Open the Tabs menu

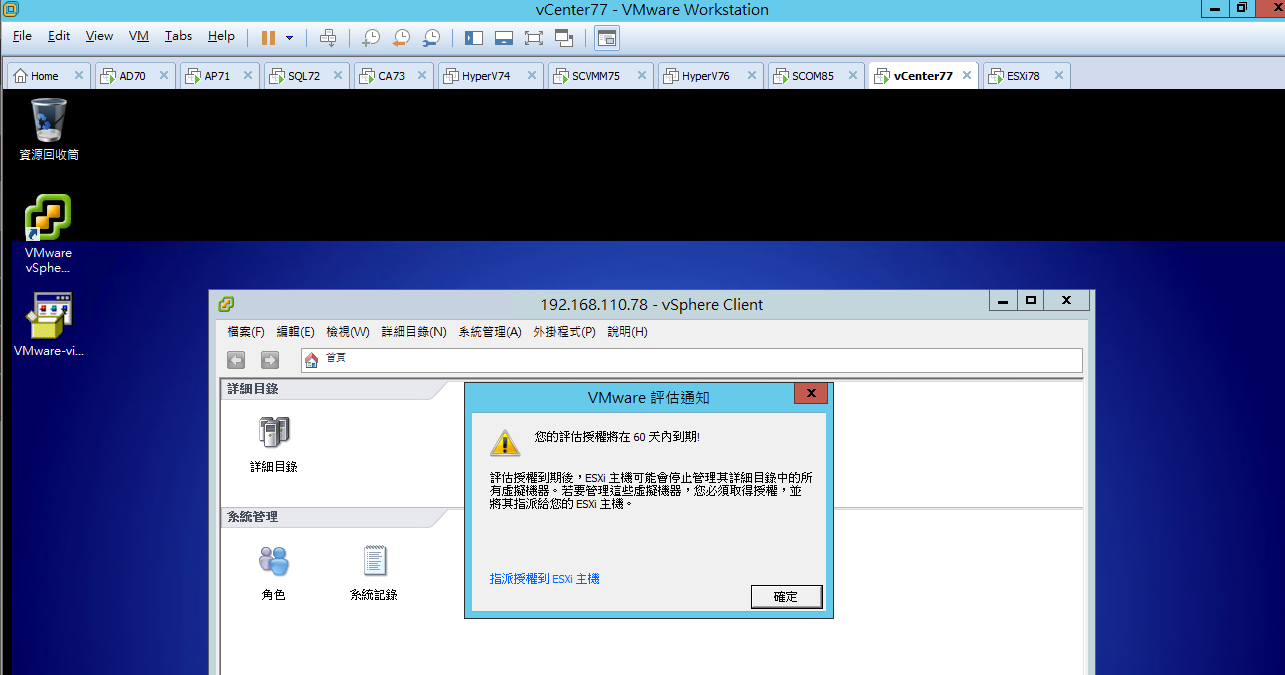point(178,36)
